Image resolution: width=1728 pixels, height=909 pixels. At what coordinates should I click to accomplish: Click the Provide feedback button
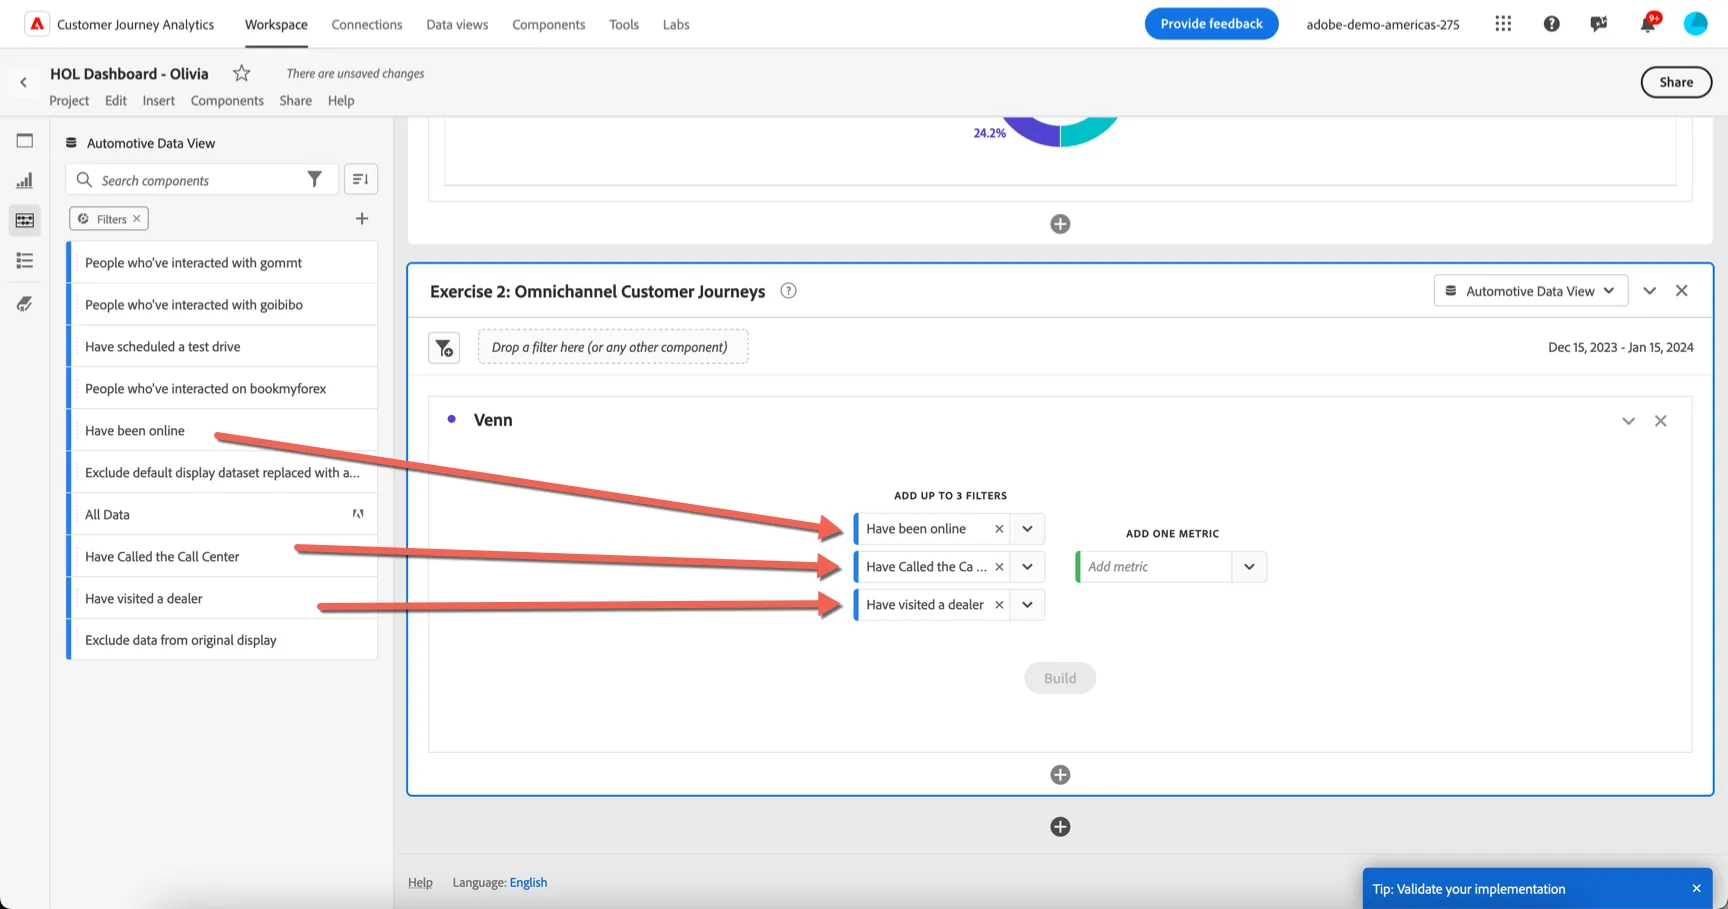point(1211,24)
